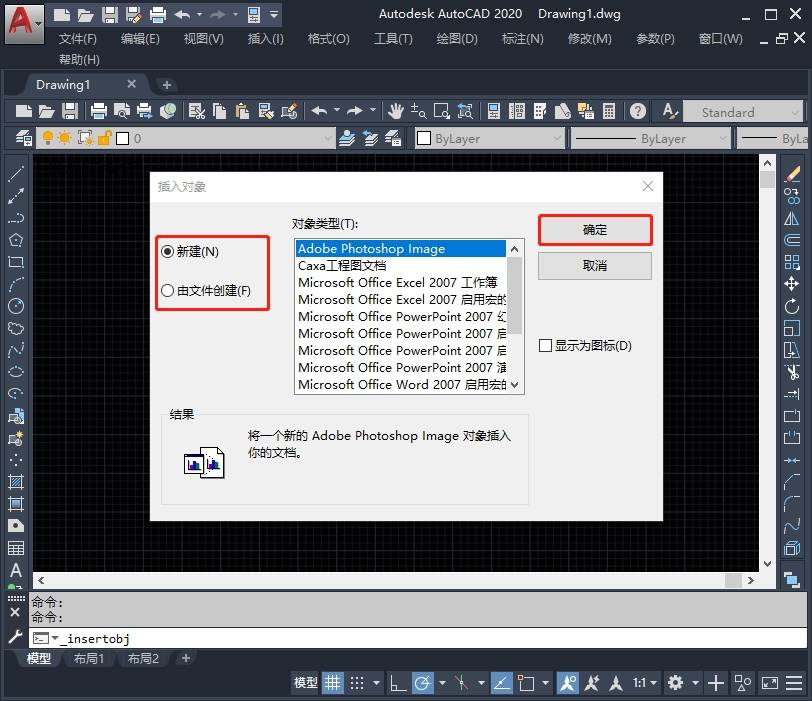This screenshot has height=701, width=812.
Task: Click the Erase tool icon
Action: 792,174
